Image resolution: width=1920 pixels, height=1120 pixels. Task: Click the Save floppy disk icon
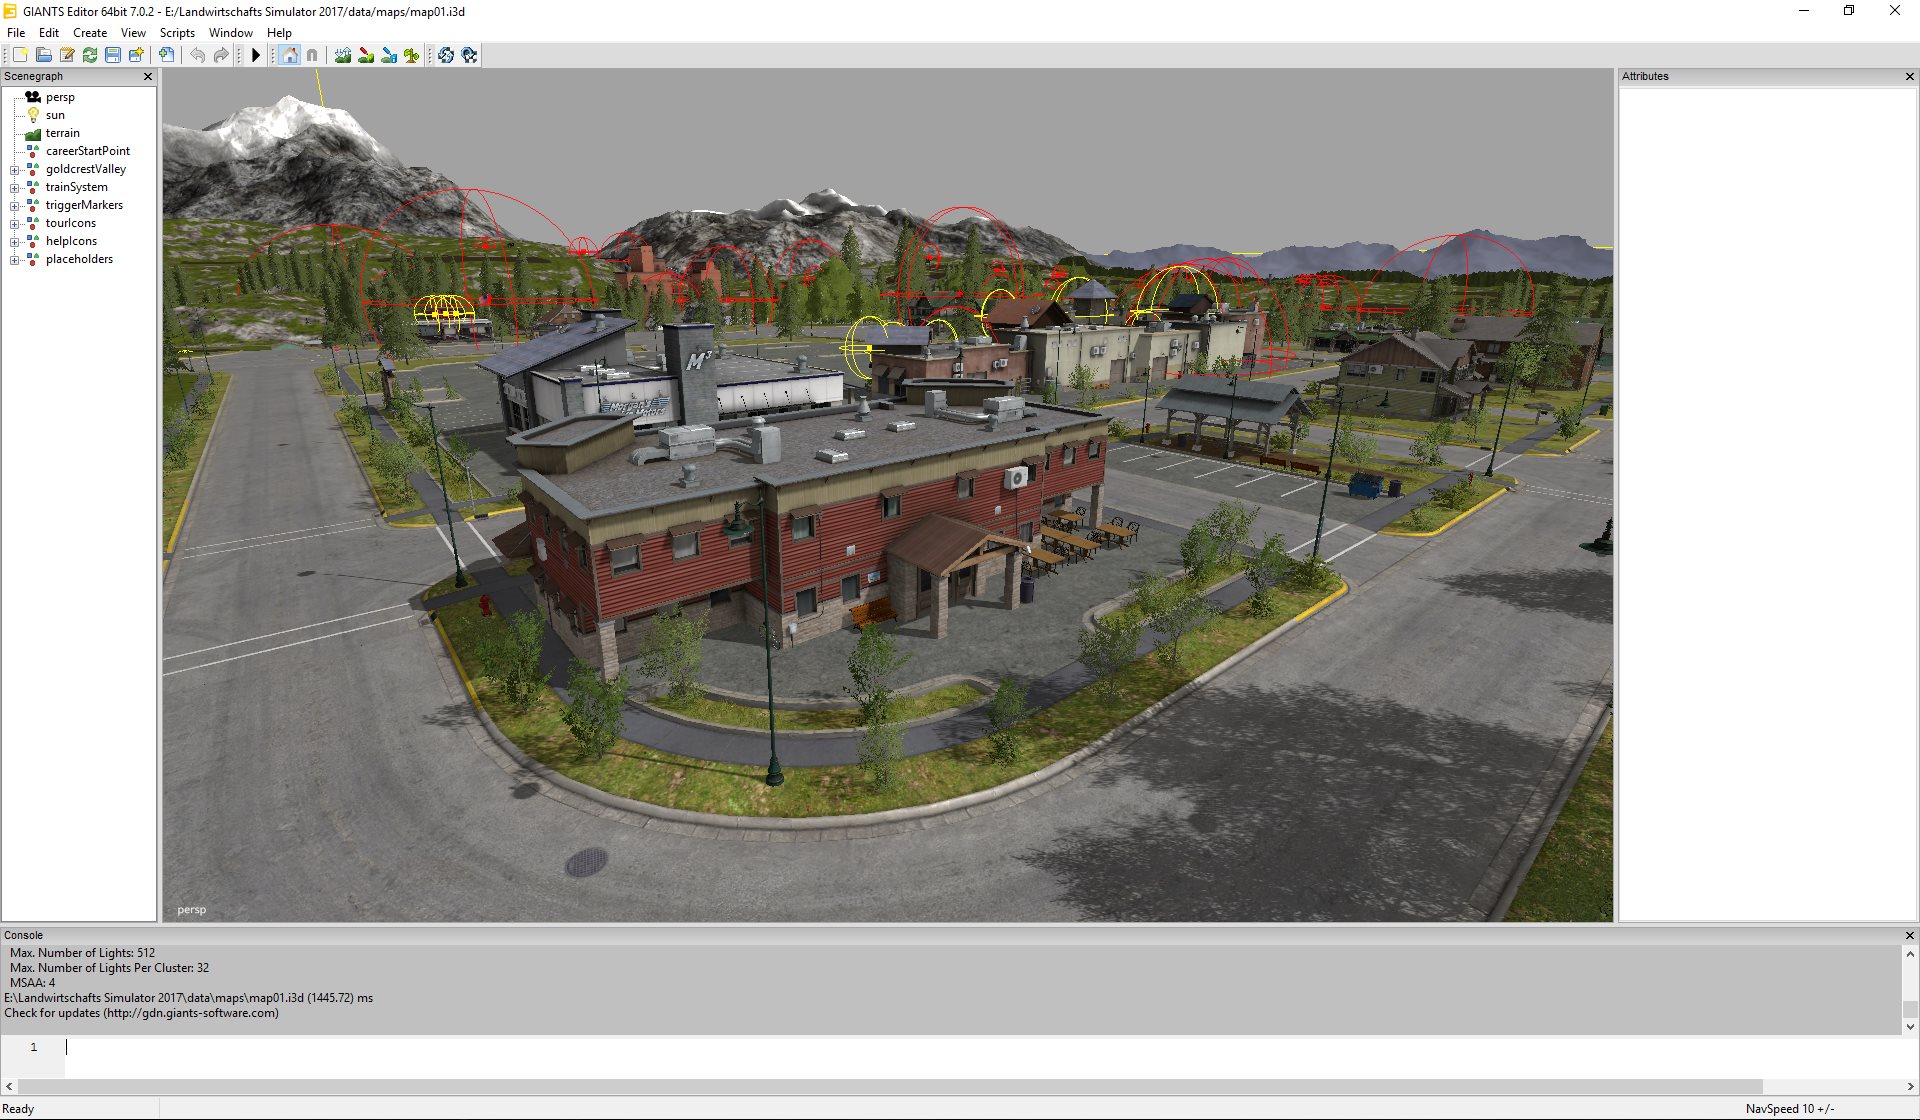[113, 55]
